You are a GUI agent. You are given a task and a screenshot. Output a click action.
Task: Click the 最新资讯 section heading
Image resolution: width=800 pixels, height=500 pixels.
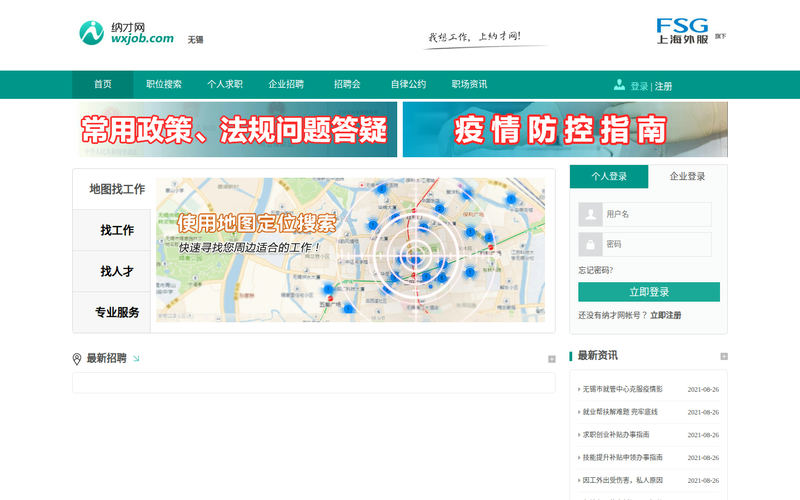(x=597, y=356)
